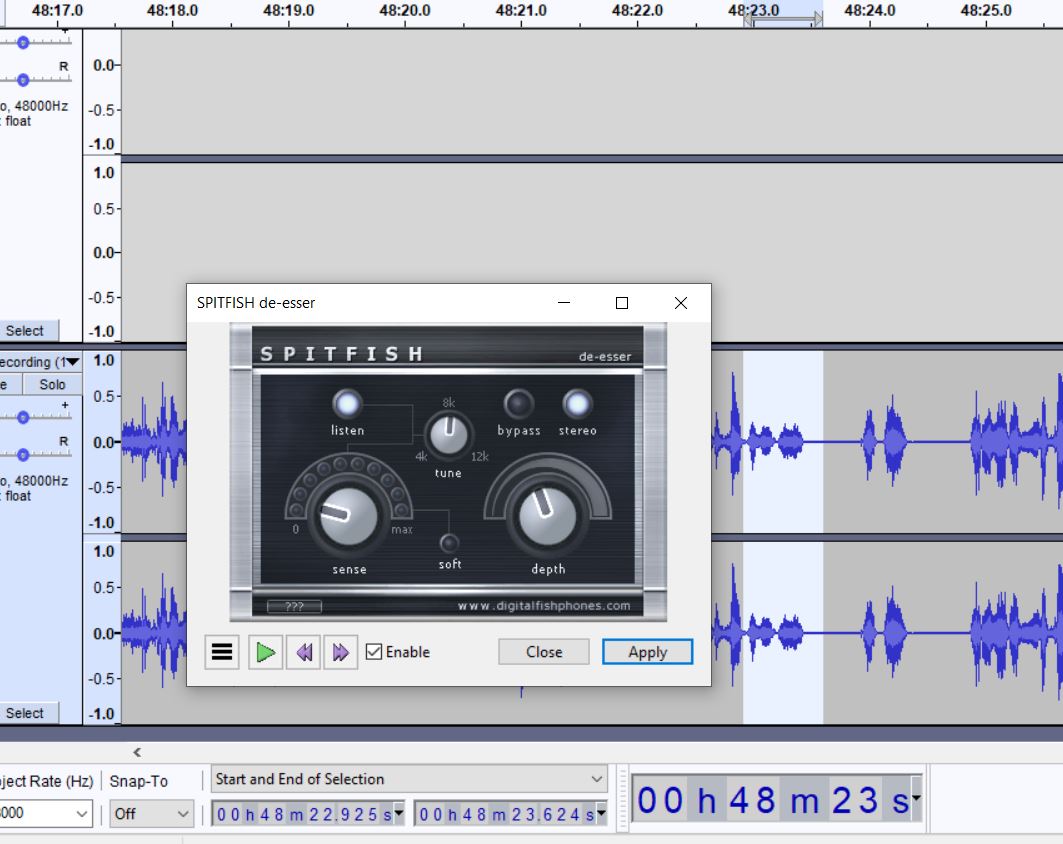The image size is (1063, 844).
Task: Minimize the SPITFISH de-esser window
Action: [563, 303]
